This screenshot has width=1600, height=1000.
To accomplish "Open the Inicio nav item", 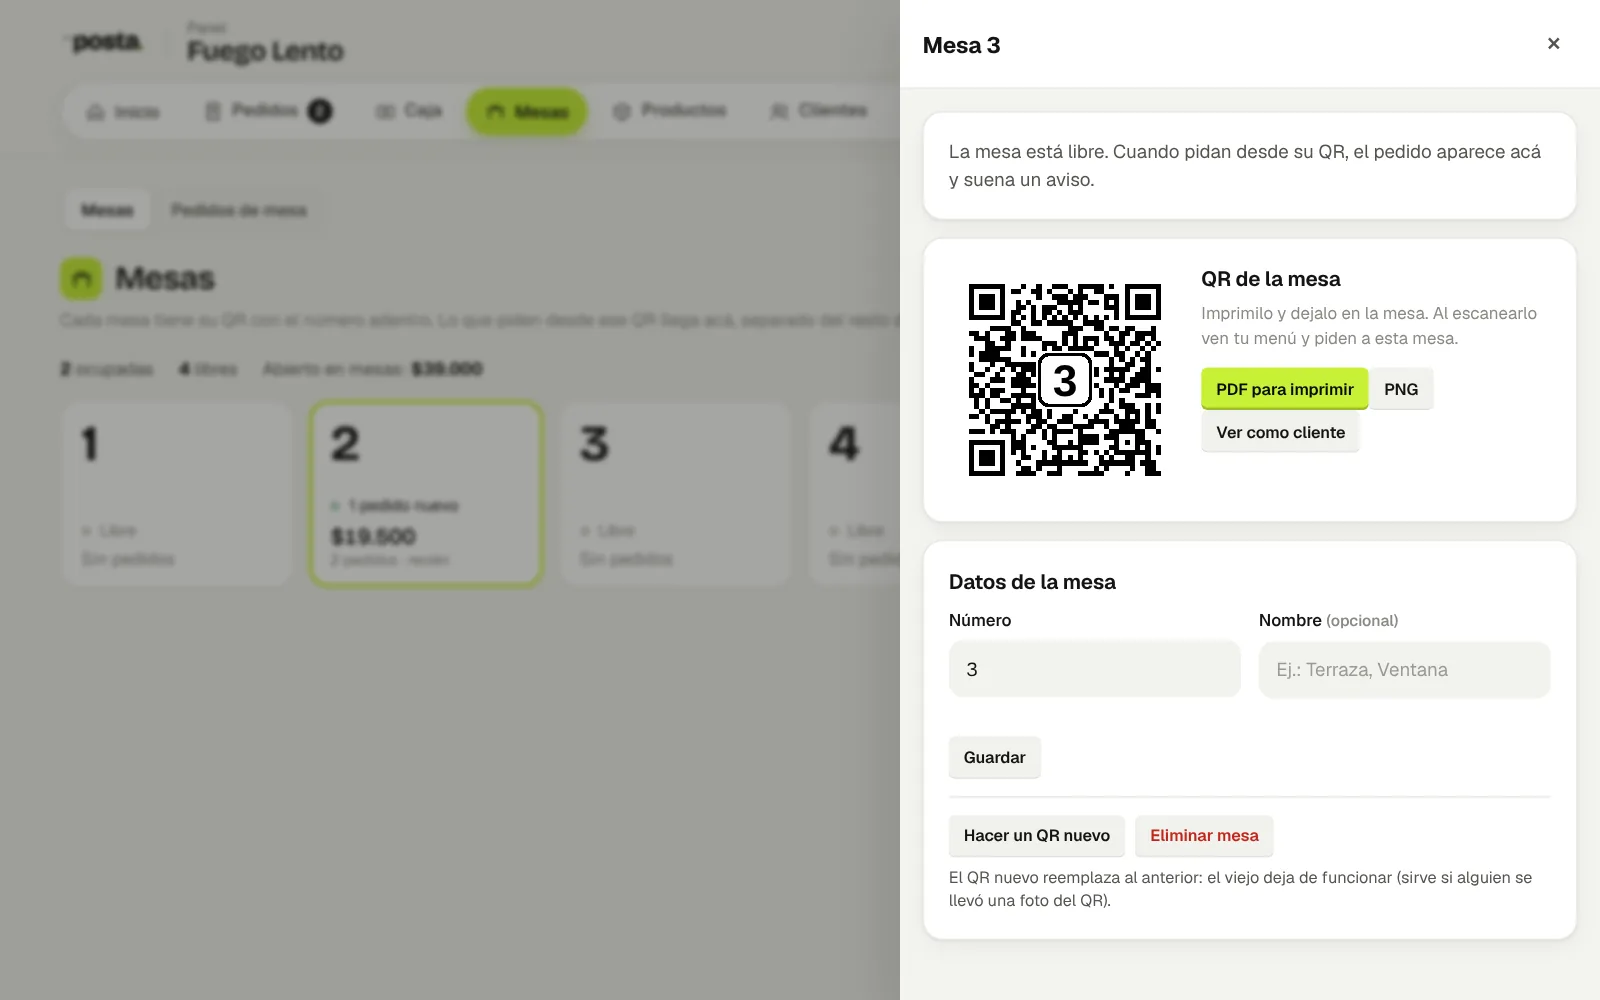I will (122, 111).
